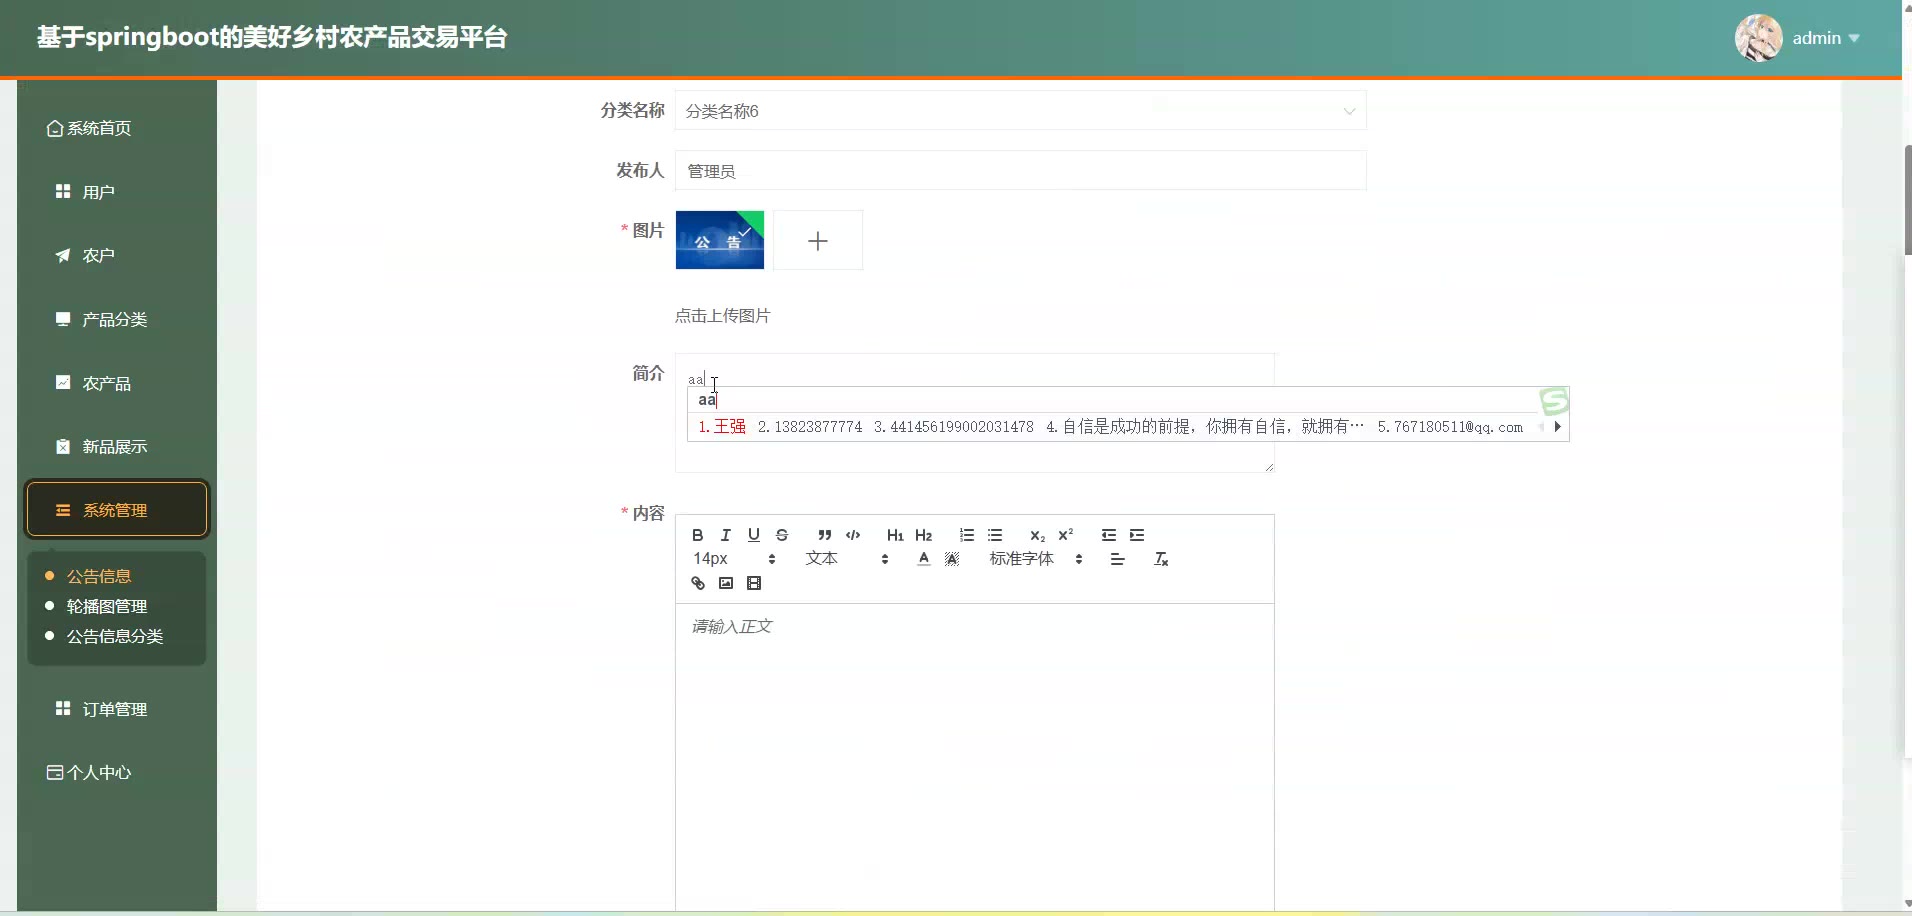
Task: Open the 订单管理 sidebar menu
Action: click(114, 709)
